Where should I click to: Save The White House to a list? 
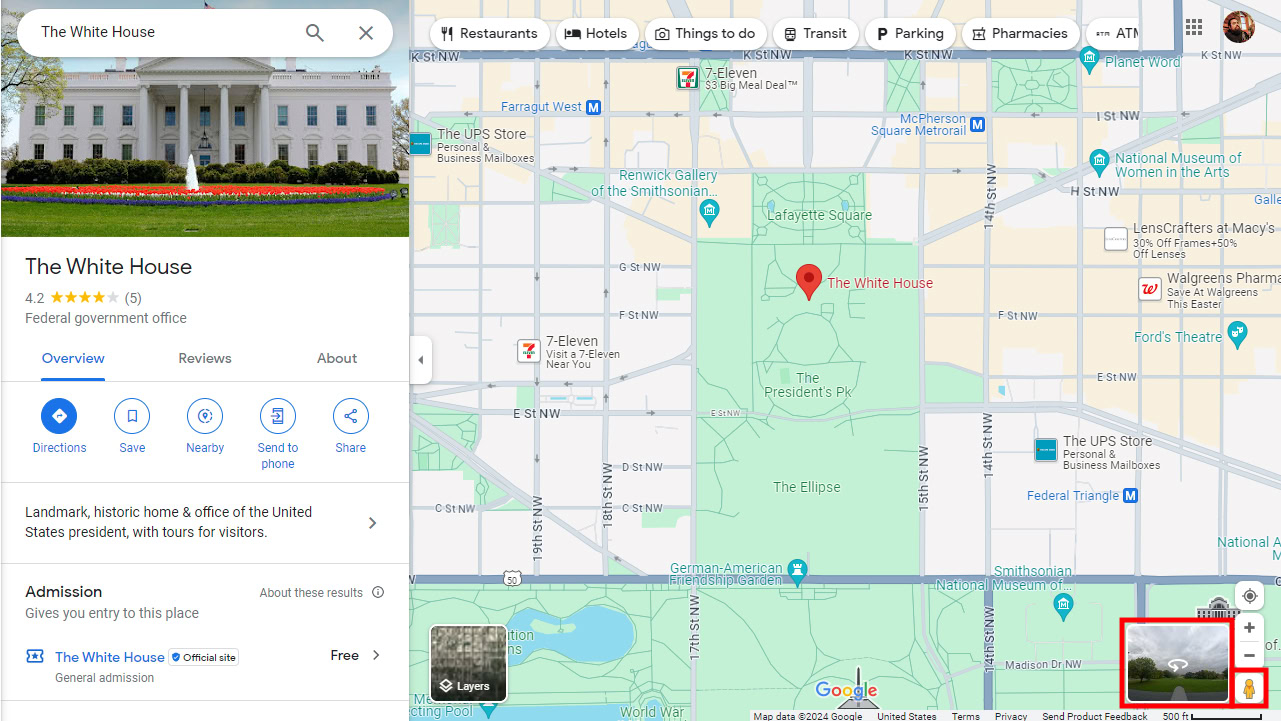click(132, 416)
